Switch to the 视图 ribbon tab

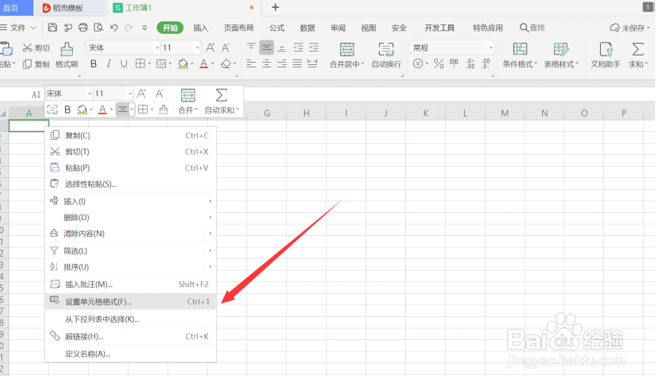pyautogui.click(x=368, y=28)
